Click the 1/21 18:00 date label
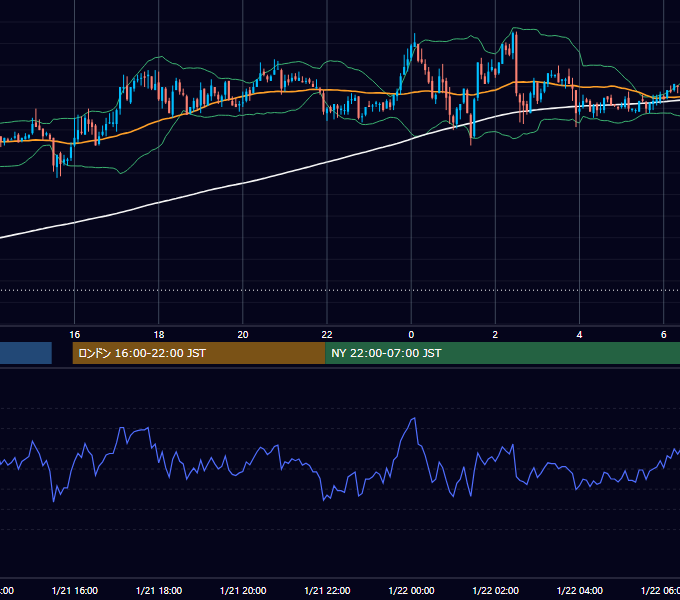The height and width of the screenshot is (600, 680). [x=159, y=590]
